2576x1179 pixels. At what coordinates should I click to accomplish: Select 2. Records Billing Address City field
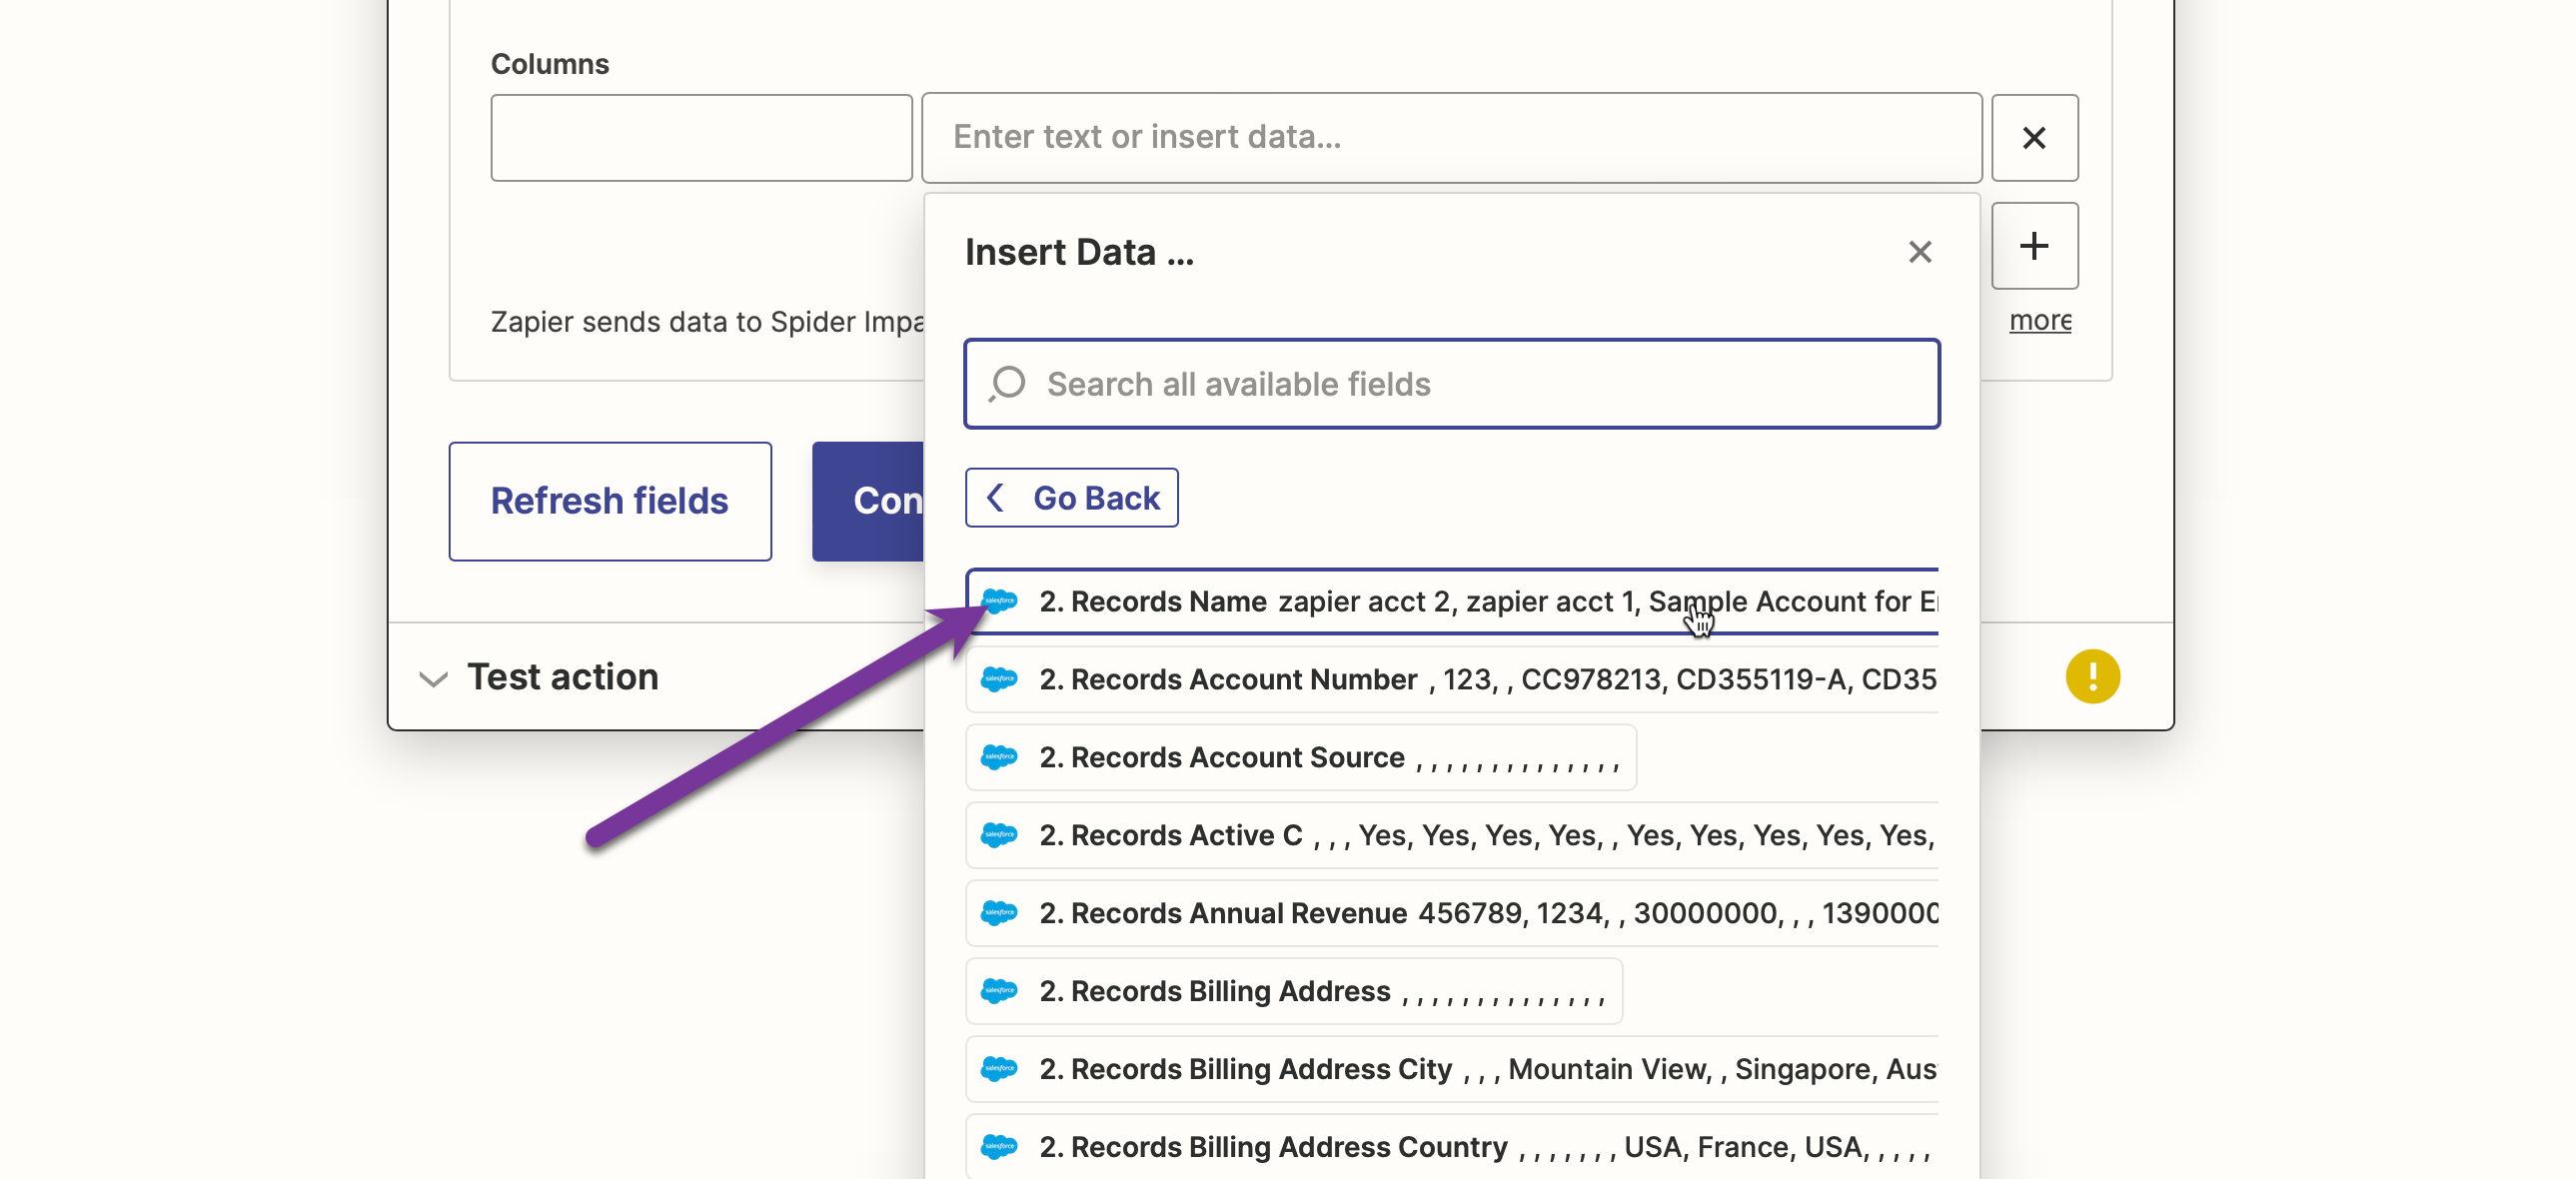(1452, 1070)
